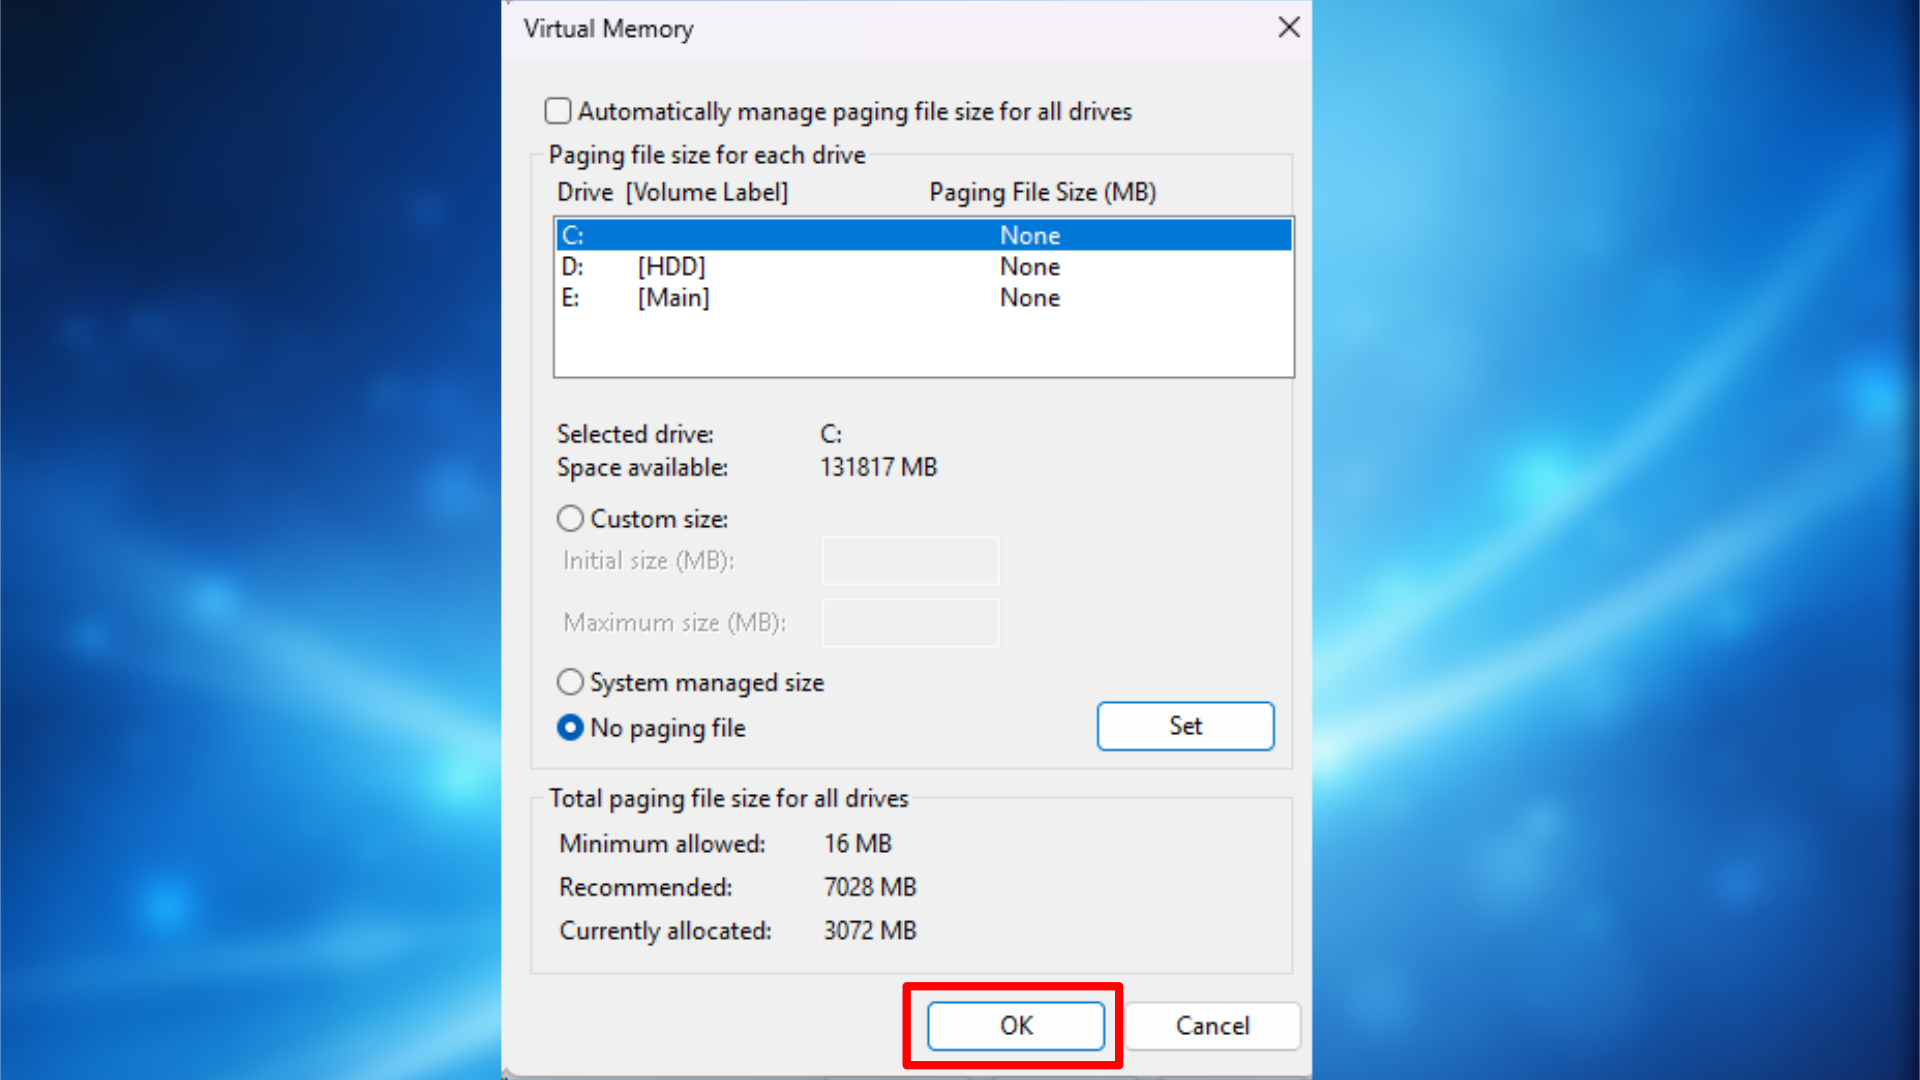Click inside the Initial size field

(909, 560)
